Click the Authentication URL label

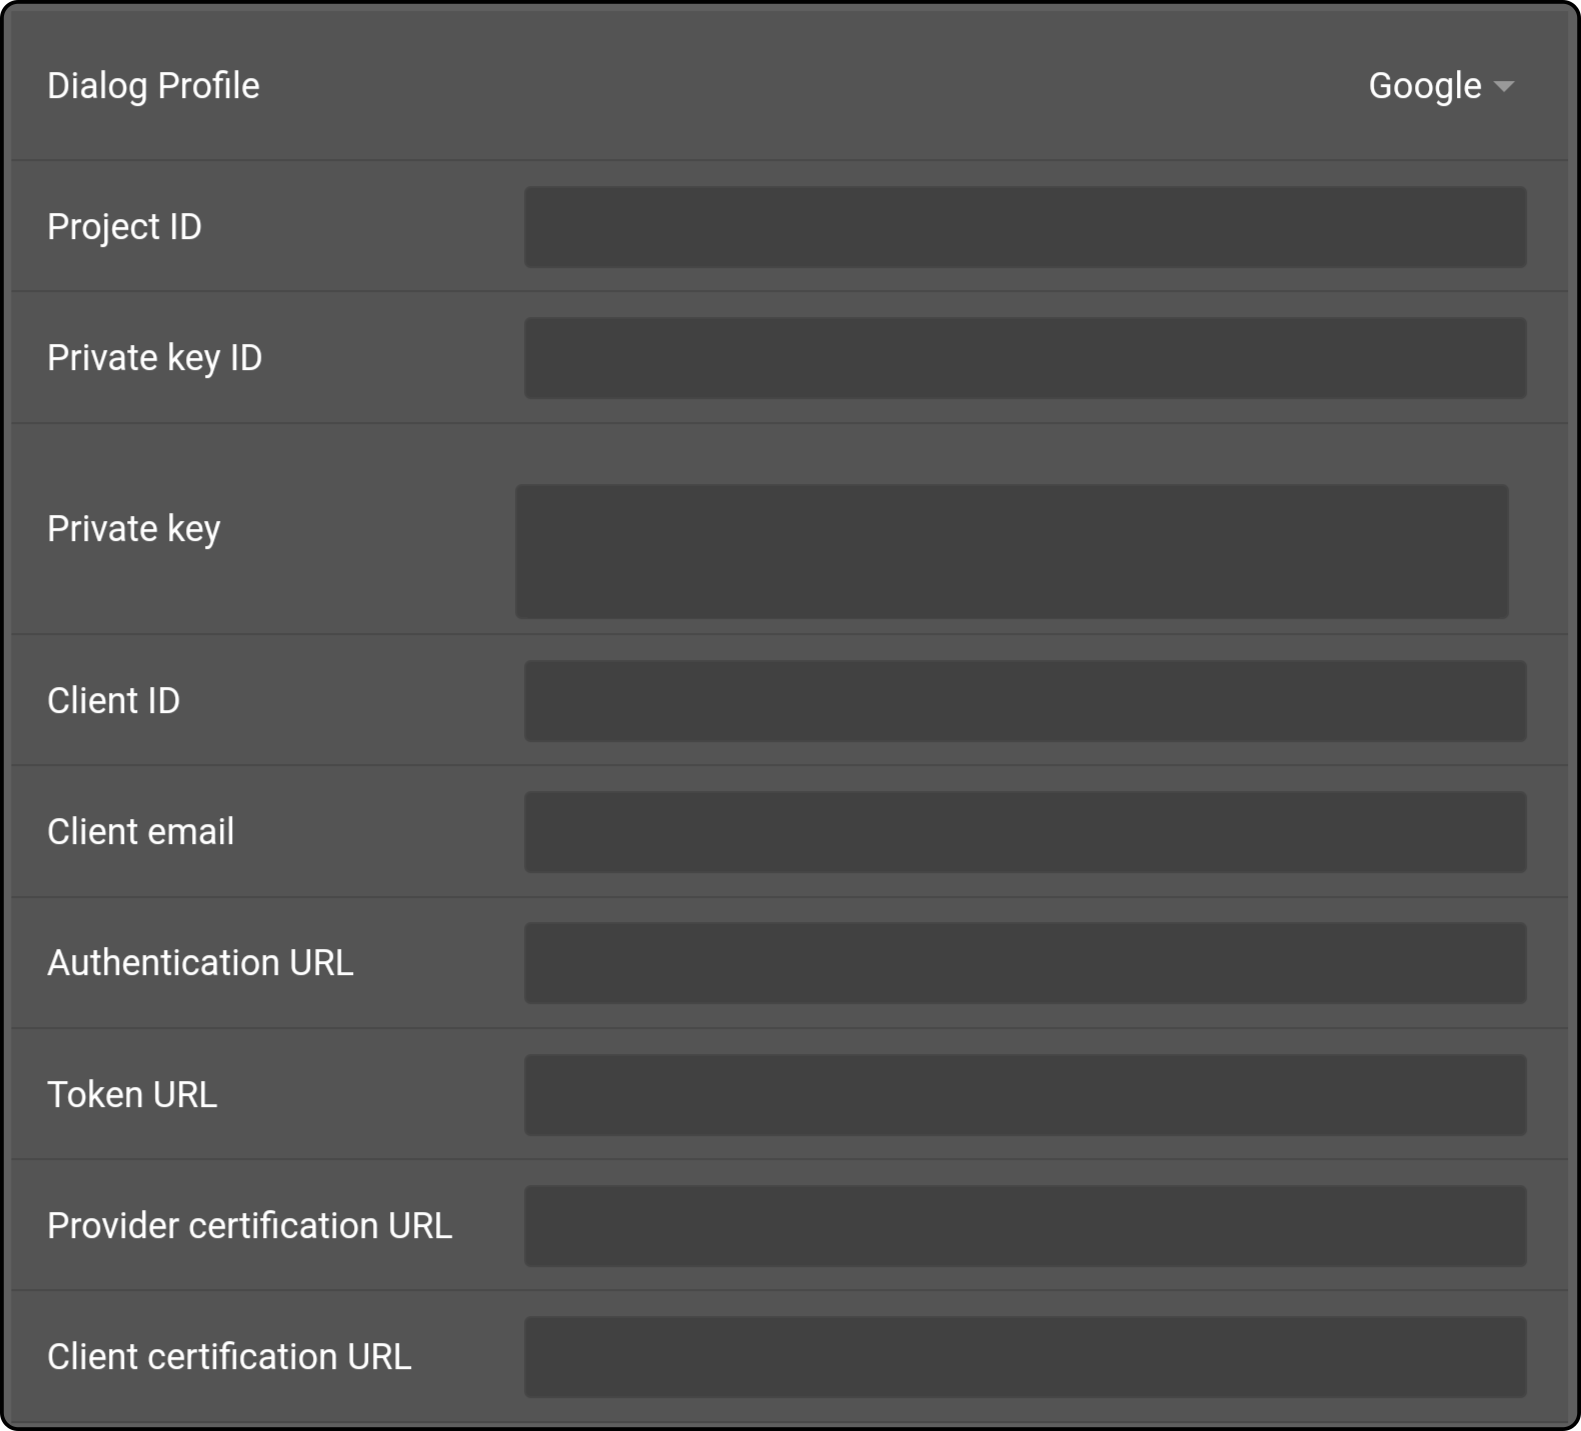pyautogui.click(x=200, y=963)
